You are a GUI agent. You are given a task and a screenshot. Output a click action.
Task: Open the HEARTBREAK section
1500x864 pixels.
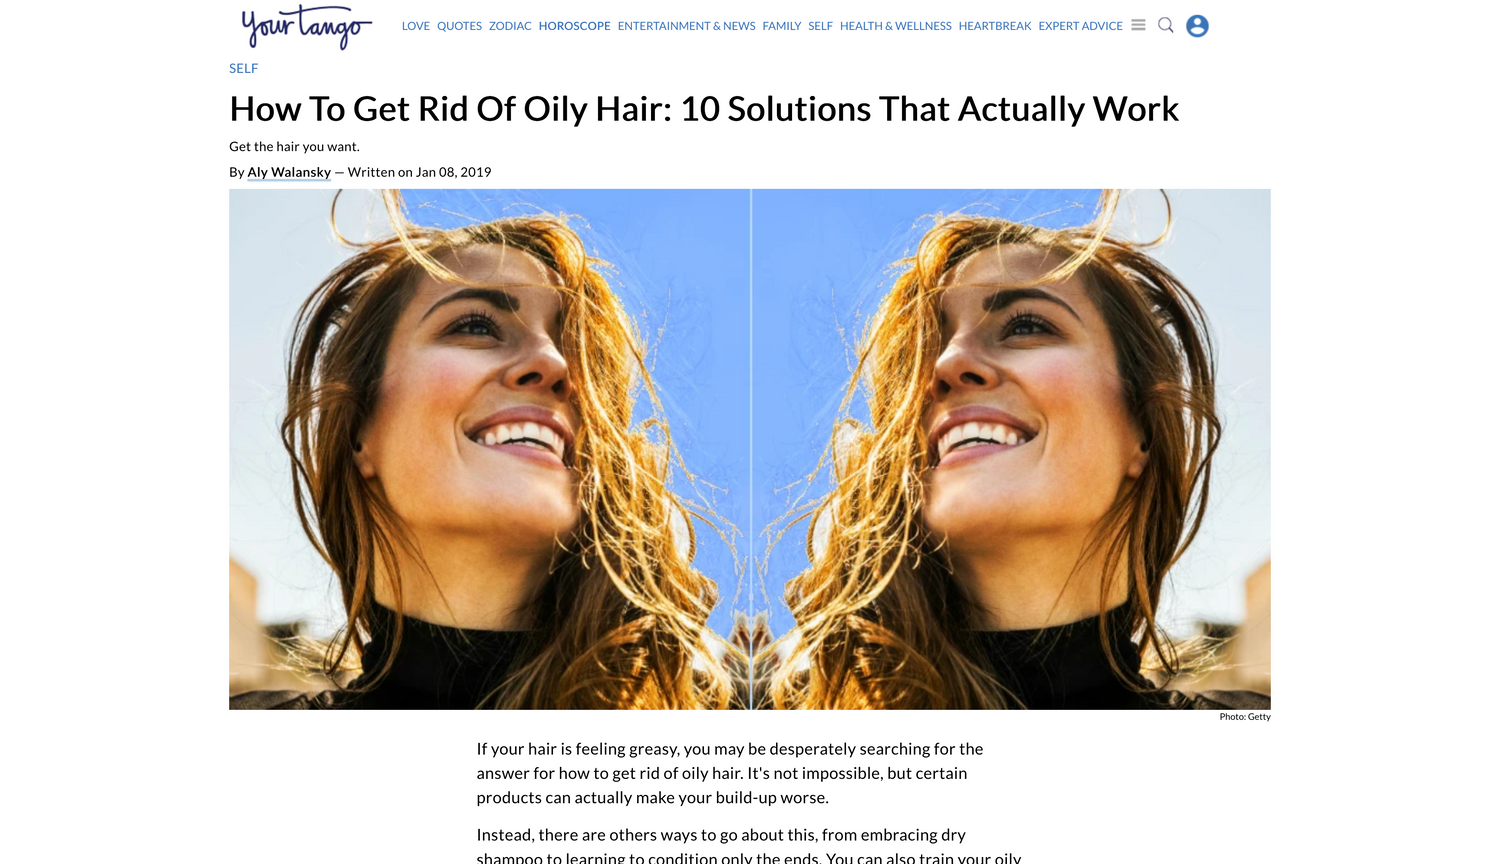pos(995,26)
